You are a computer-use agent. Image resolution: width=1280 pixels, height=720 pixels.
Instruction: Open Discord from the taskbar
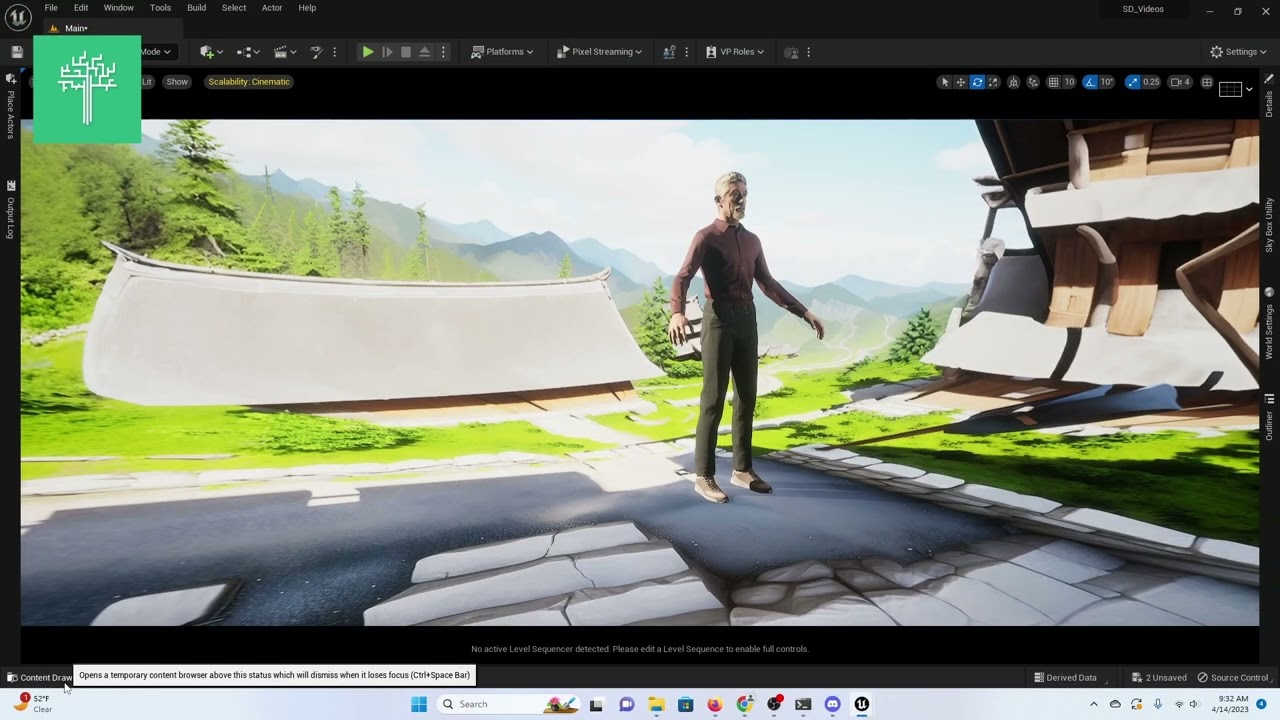(832, 704)
